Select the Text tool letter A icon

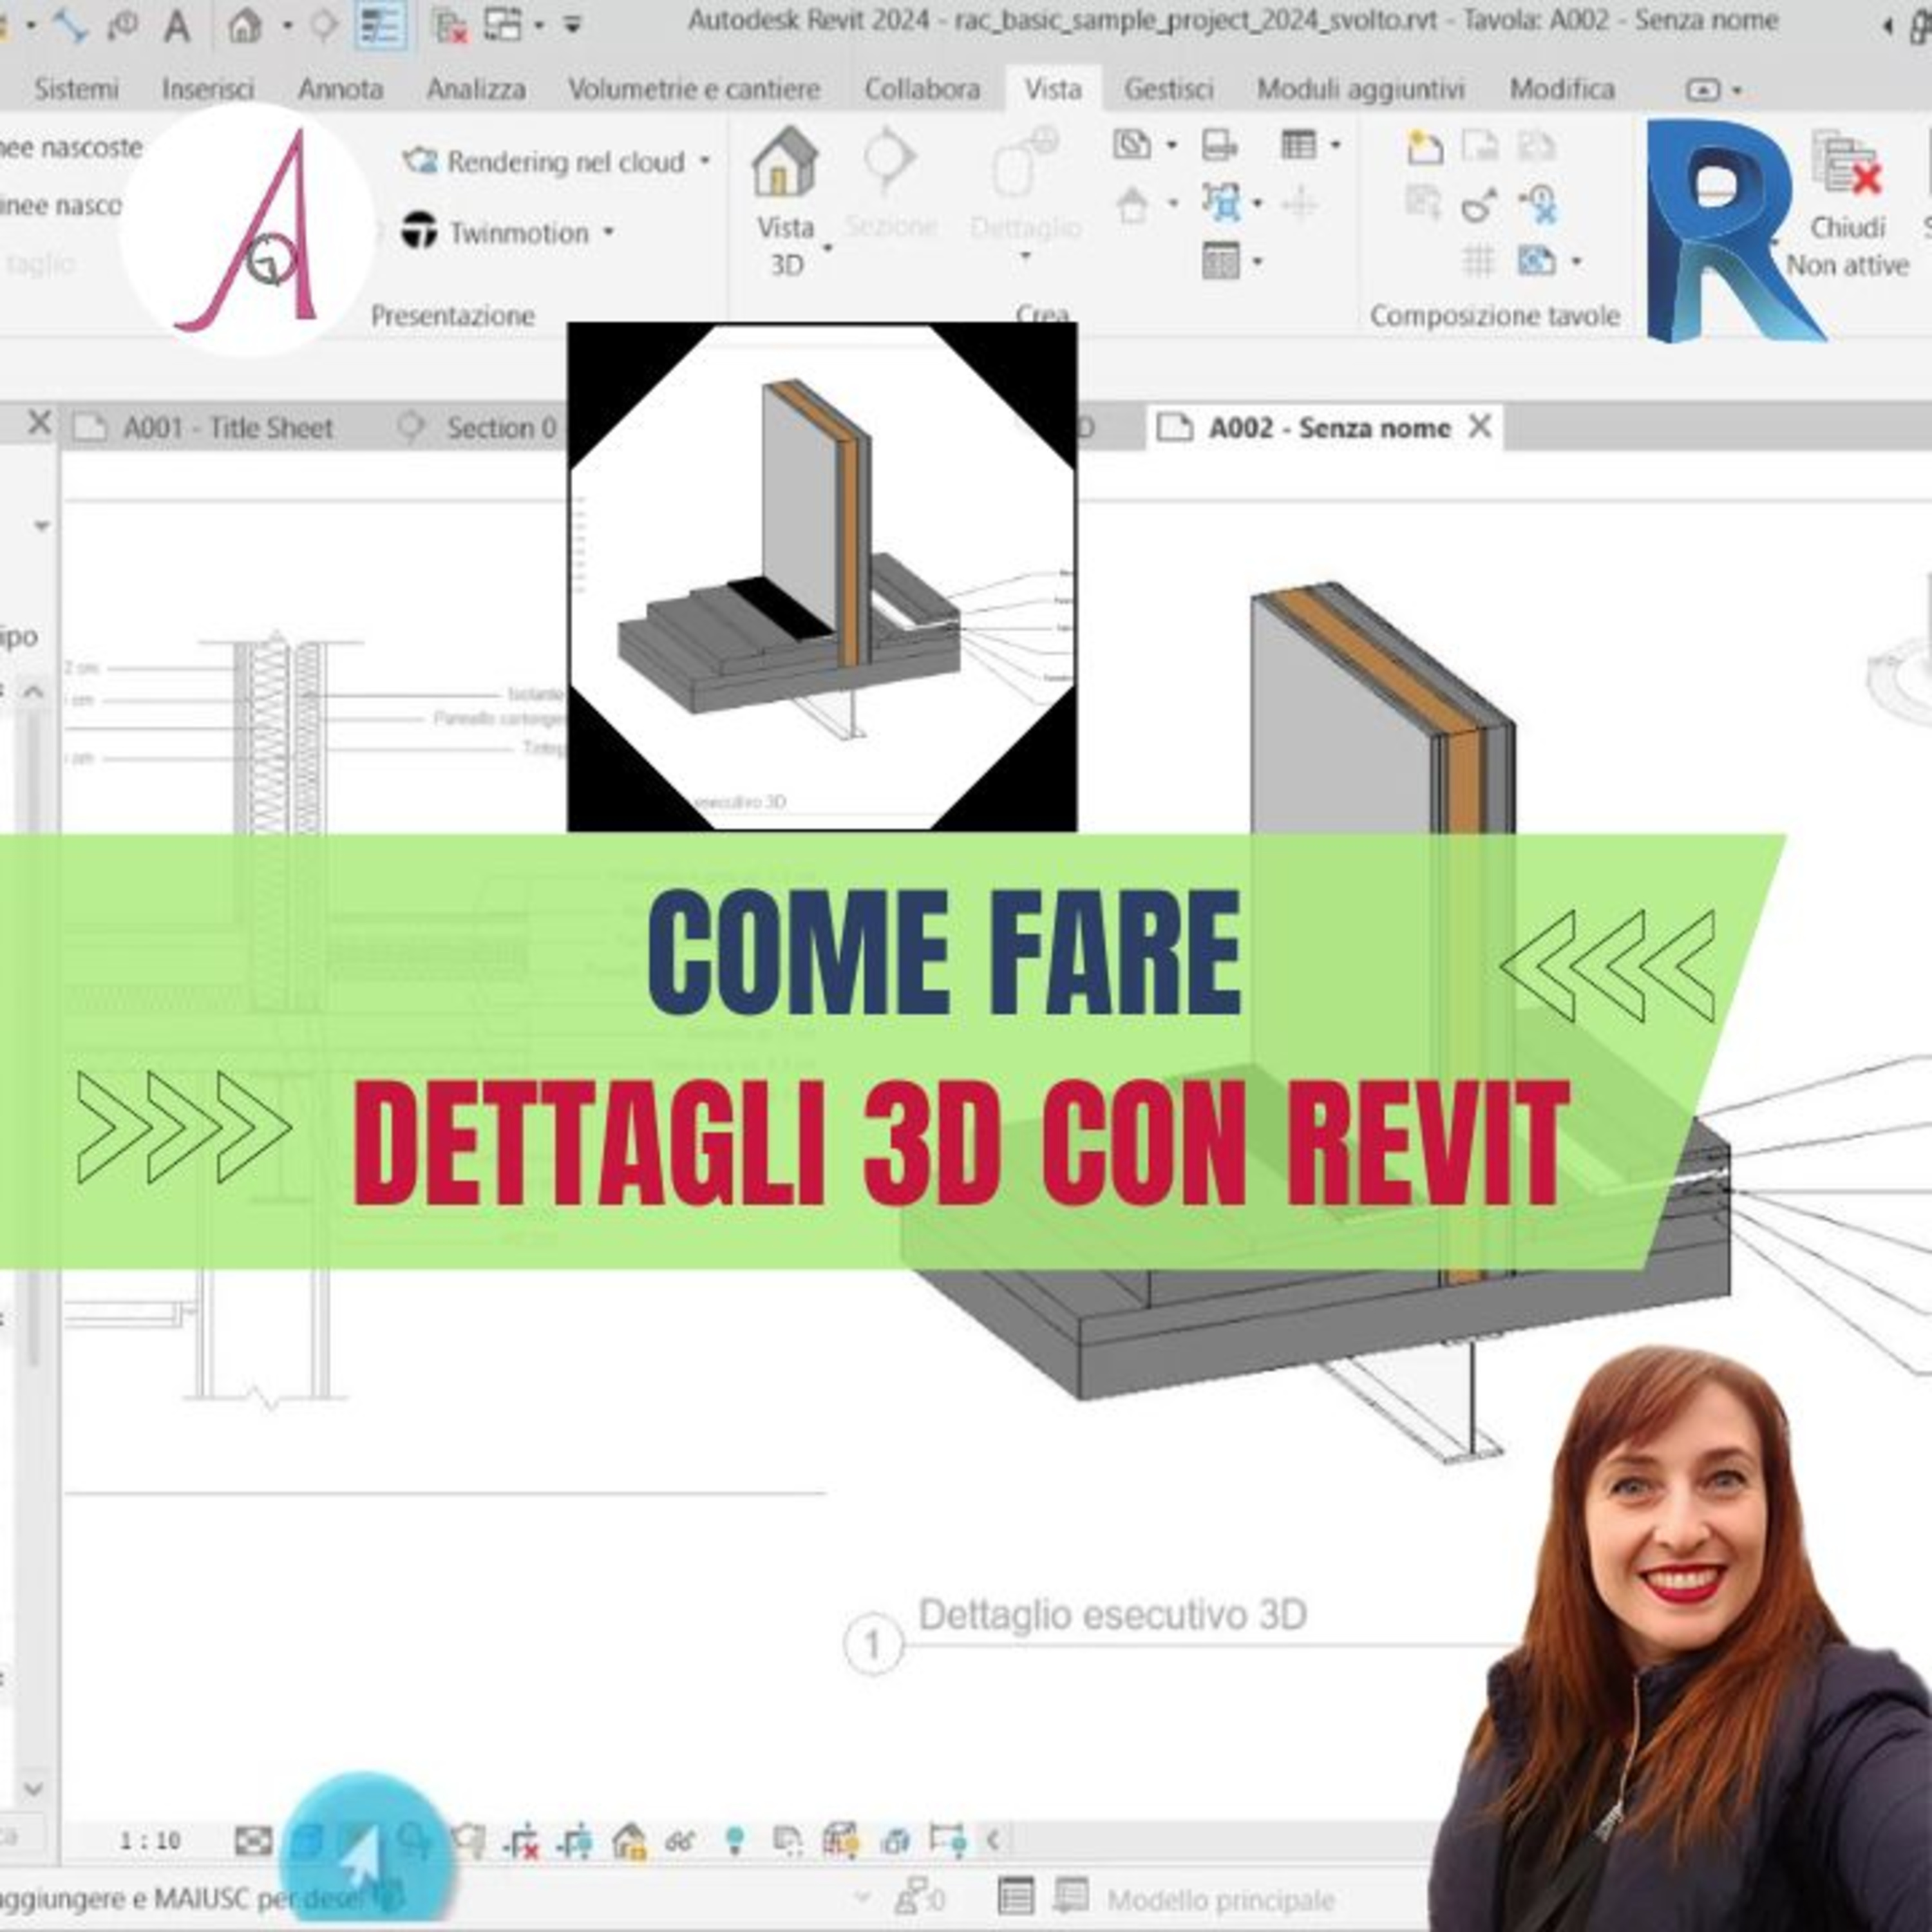tap(177, 25)
